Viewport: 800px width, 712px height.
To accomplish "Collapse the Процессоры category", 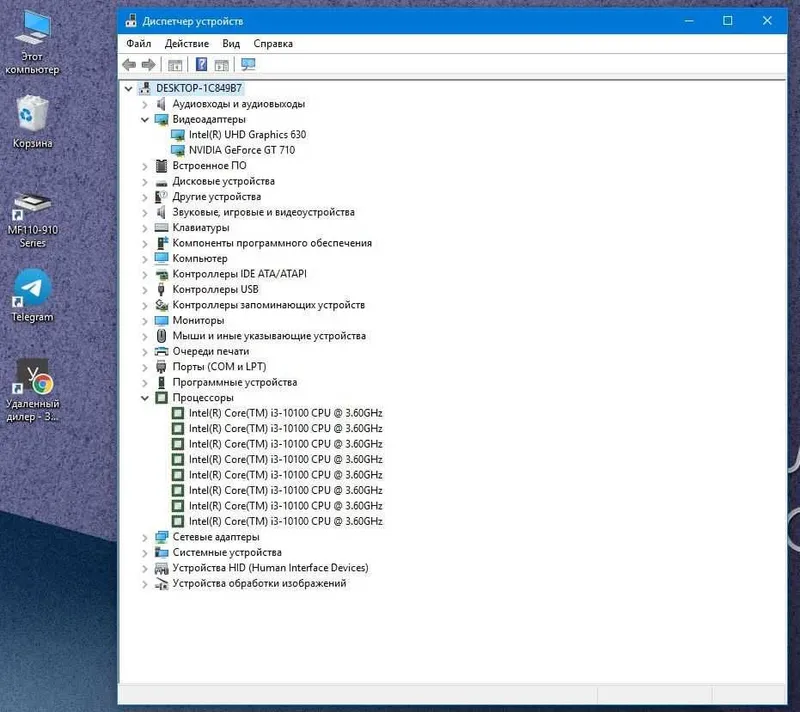I will tap(145, 398).
